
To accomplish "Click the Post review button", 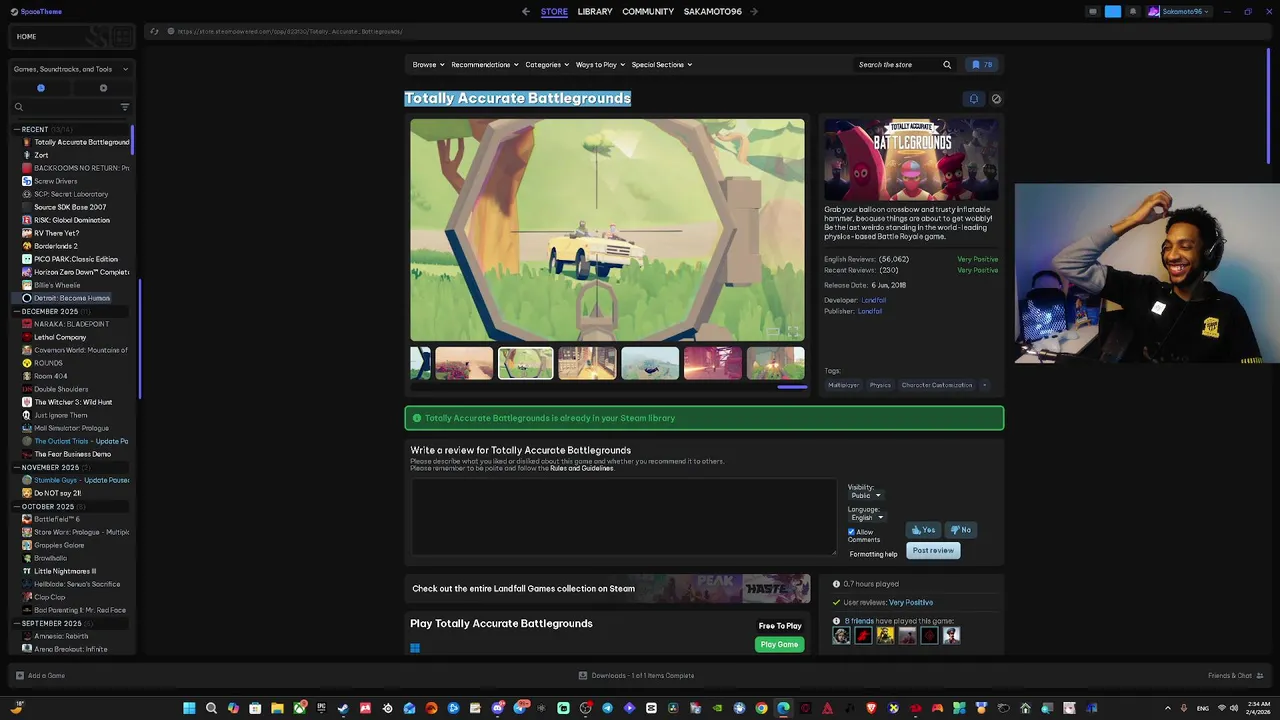I will point(933,550).
